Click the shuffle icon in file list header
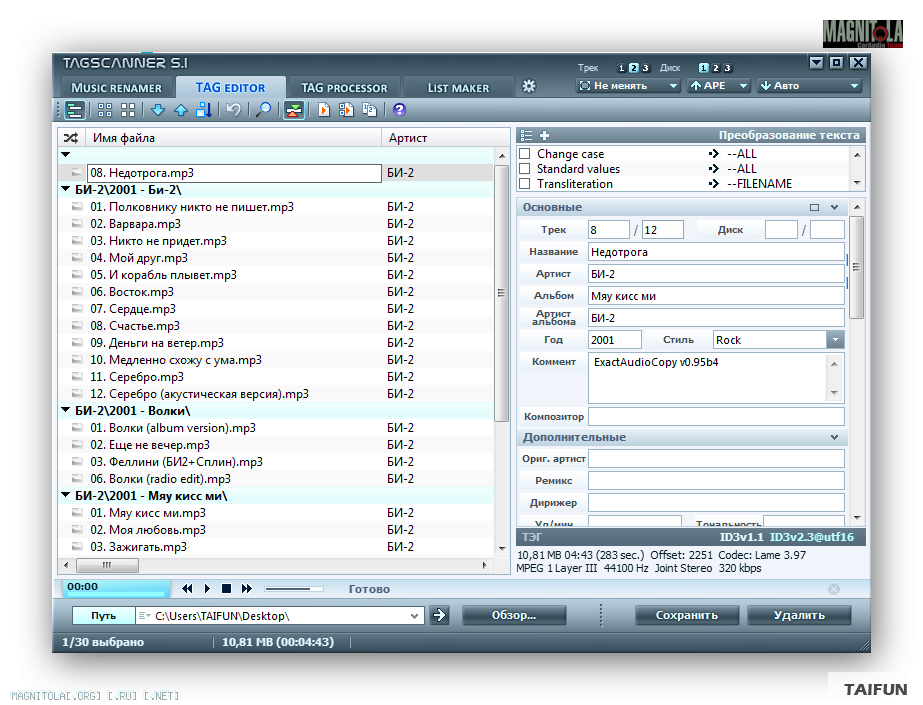 point(71,138)
